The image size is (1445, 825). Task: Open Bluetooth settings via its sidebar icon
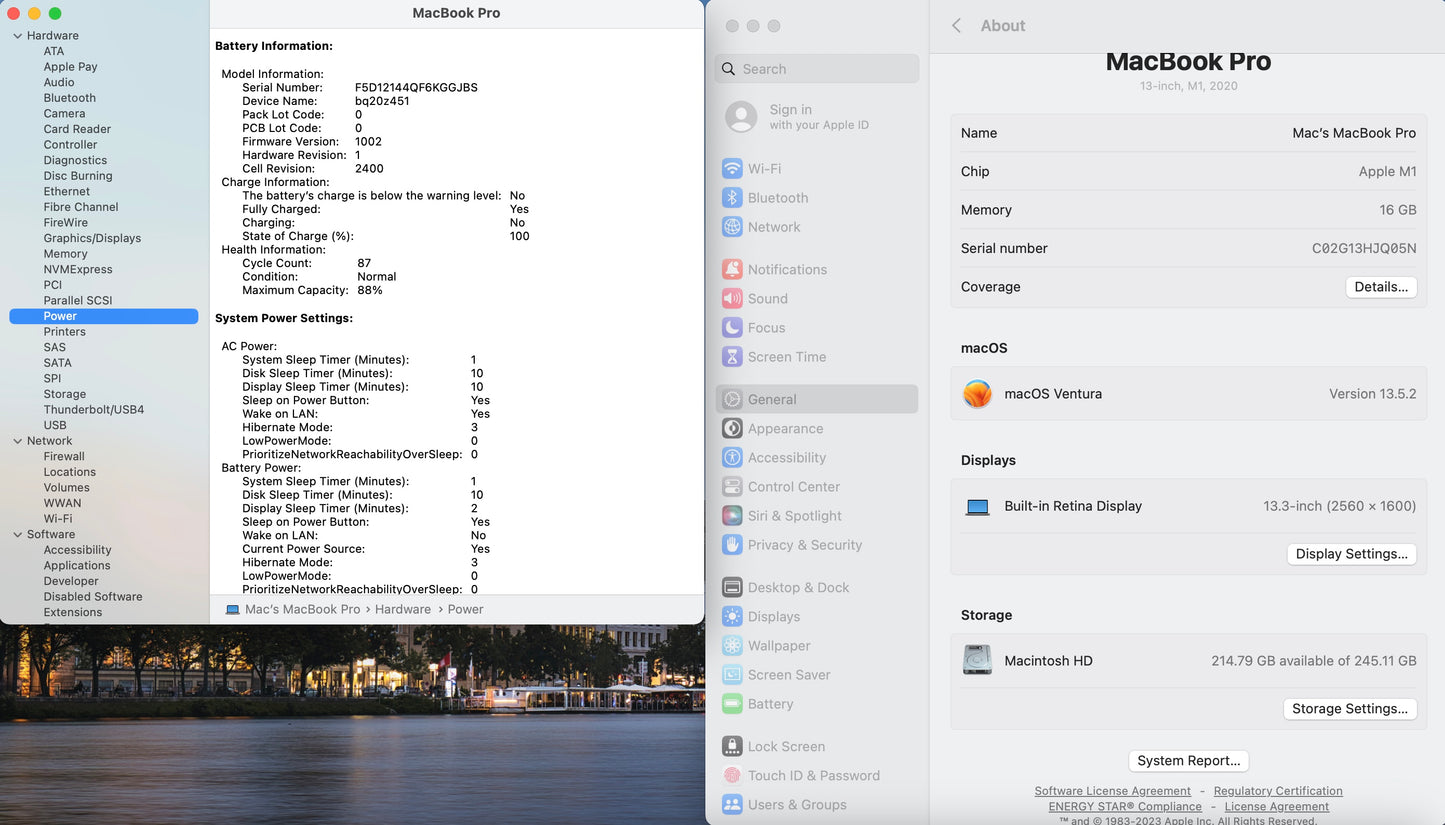tap(732, 198)
